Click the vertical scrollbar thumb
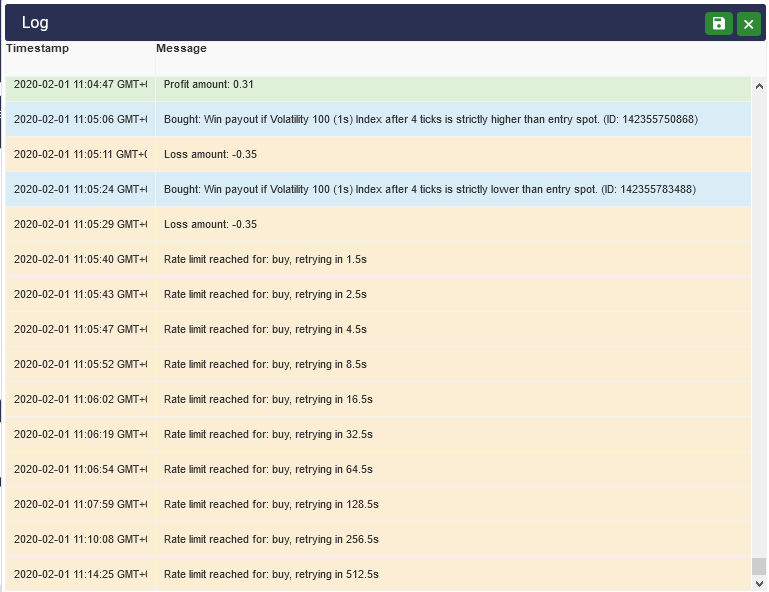 click(759, 566)
